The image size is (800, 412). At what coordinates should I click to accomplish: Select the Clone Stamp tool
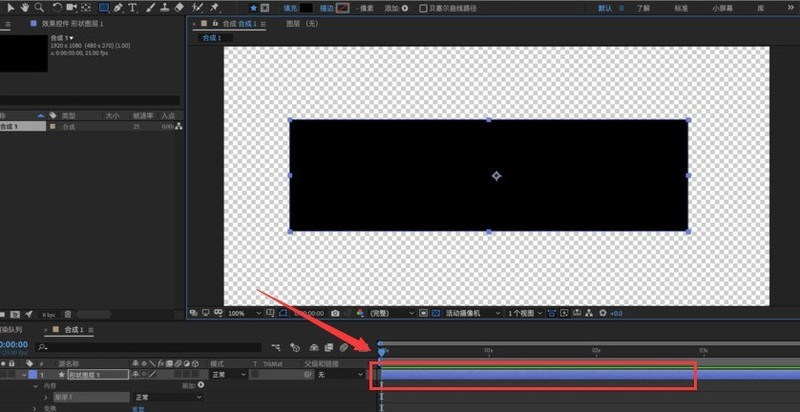pos(164,8)
